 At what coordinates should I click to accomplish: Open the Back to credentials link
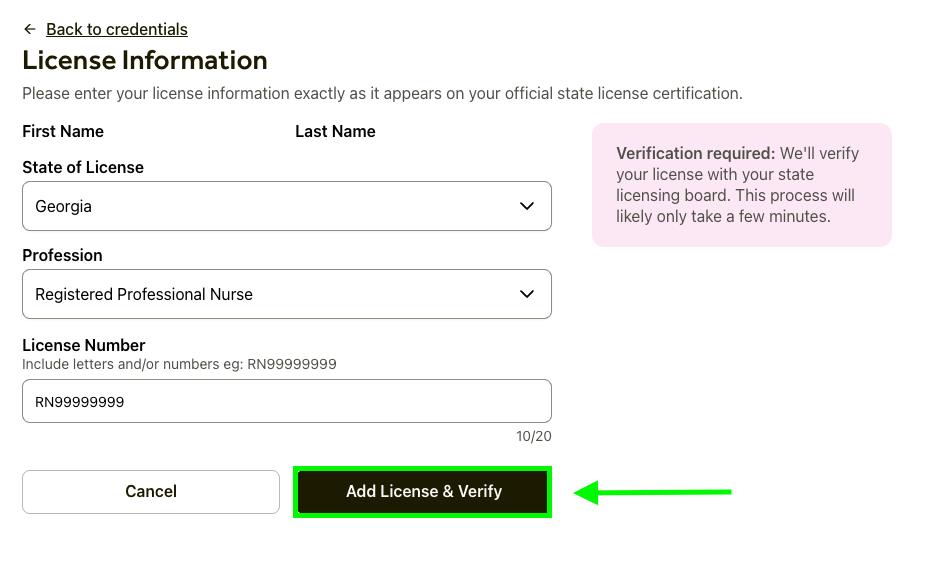pos(117,29)
